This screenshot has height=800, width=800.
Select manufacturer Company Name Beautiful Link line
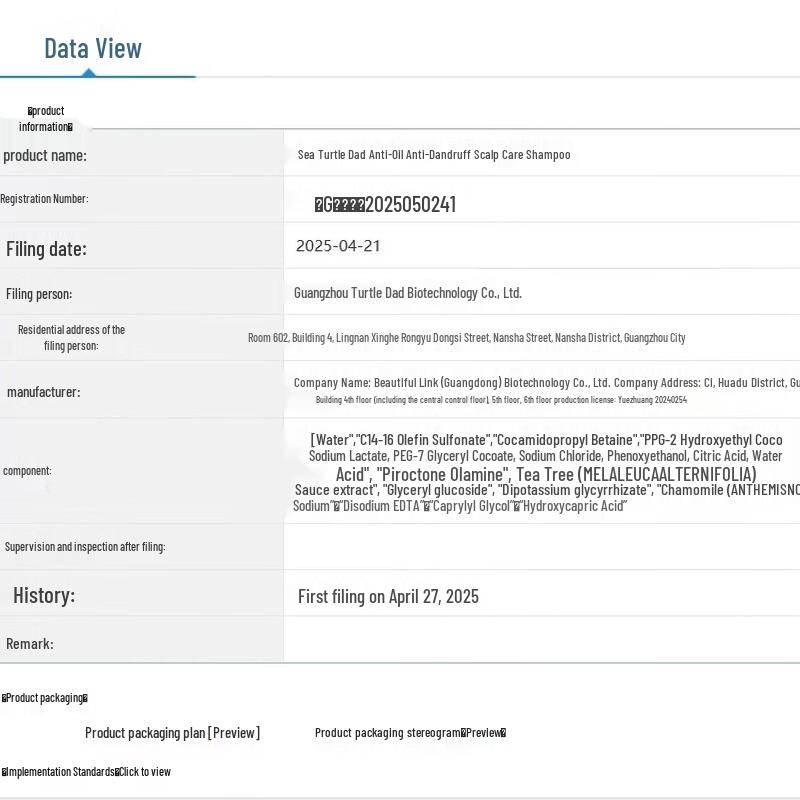tap(546, 383)
